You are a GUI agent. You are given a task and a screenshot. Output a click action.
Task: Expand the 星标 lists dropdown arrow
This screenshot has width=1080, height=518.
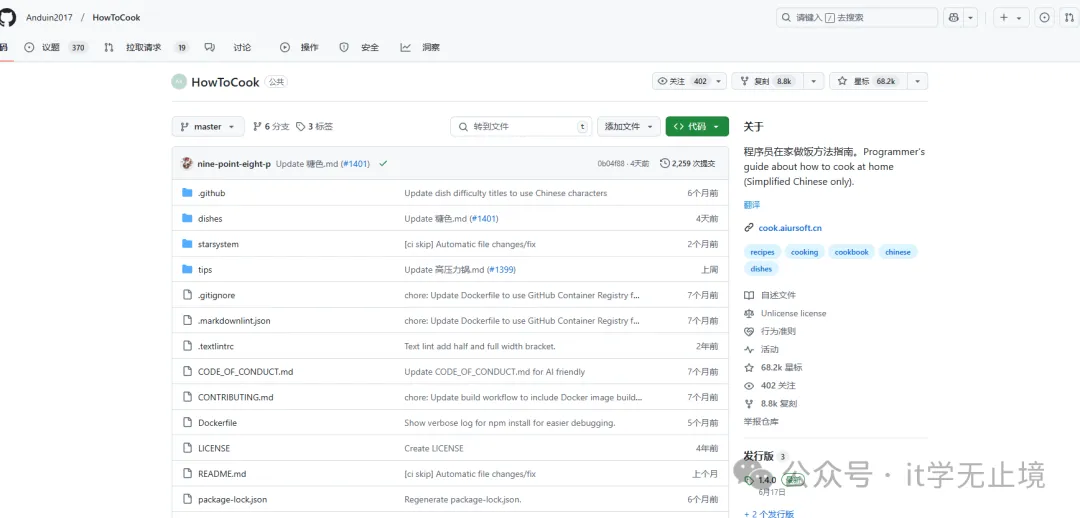click(917, 81)
